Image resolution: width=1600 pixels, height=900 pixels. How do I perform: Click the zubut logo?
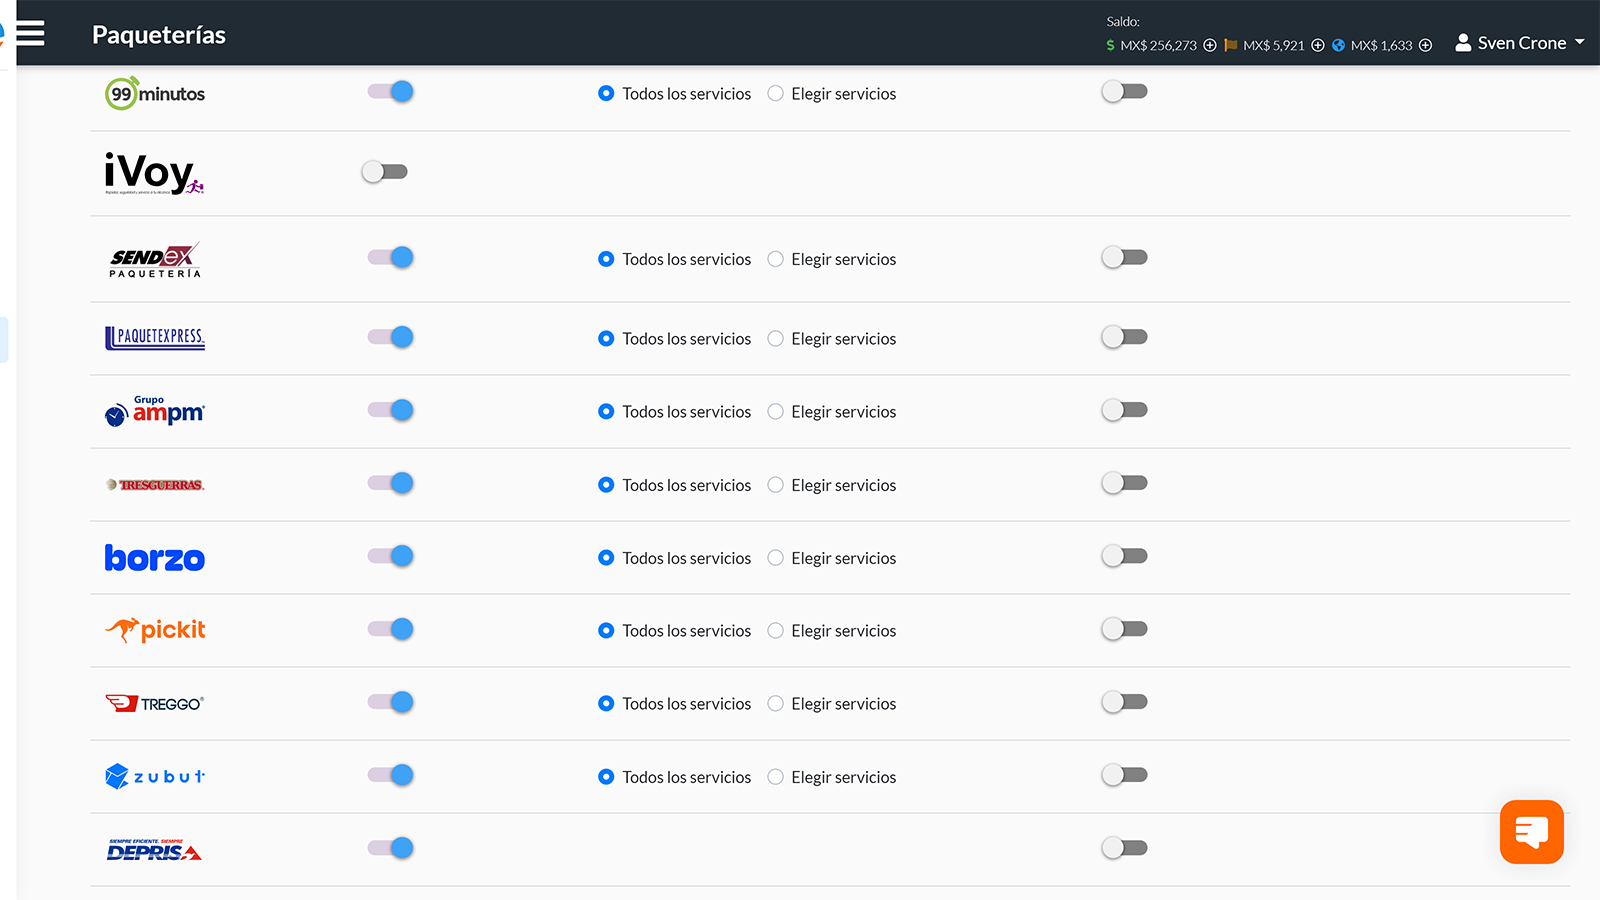[155, 776]
